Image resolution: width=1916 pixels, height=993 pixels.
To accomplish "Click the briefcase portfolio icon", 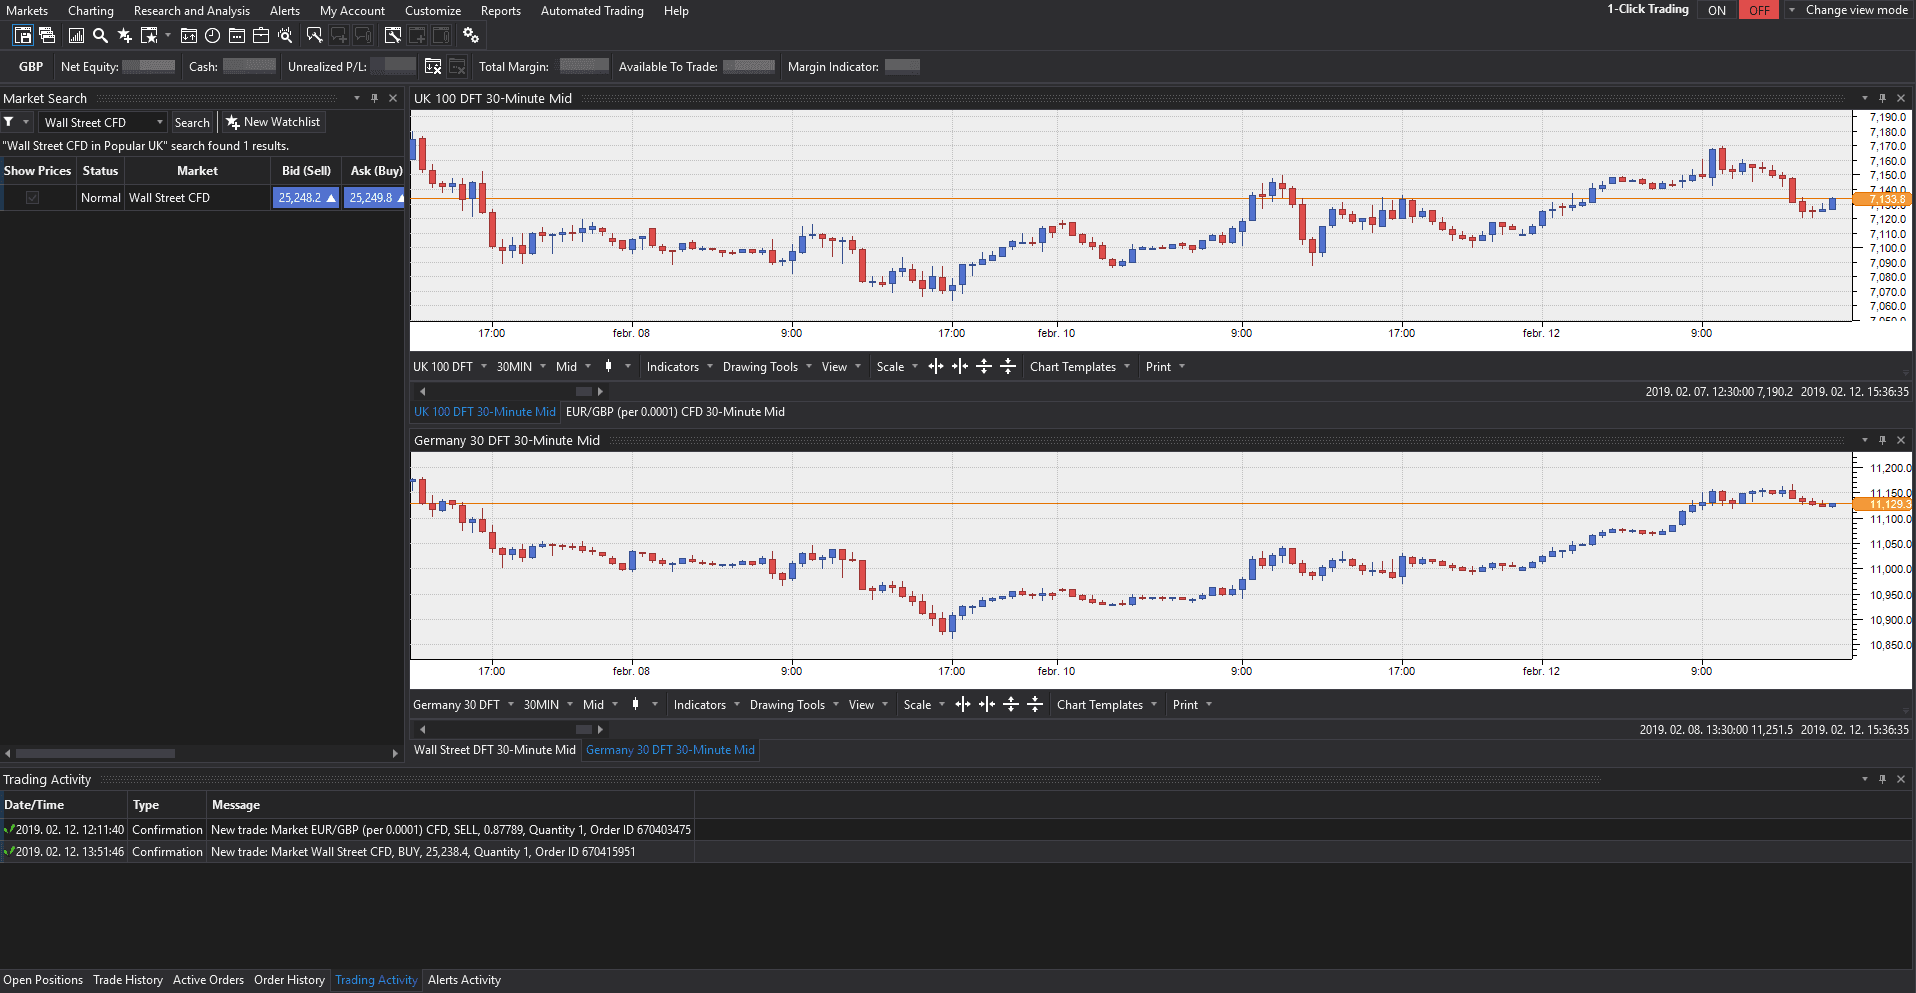I will 263,35.
